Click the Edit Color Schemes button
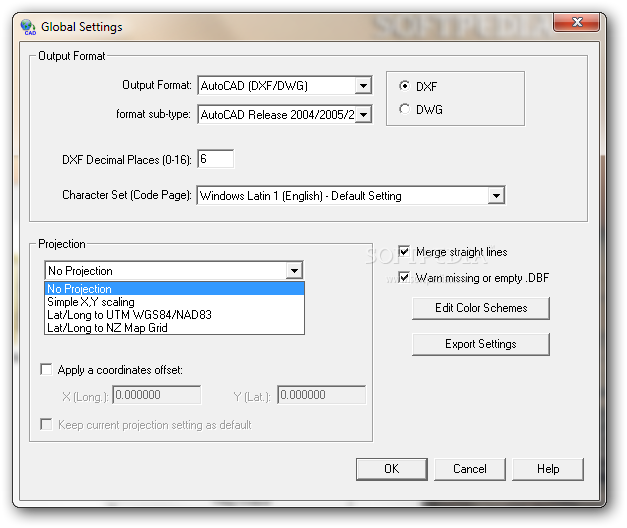Viewport: 627px width, 528px height. (x=481, y=308)
